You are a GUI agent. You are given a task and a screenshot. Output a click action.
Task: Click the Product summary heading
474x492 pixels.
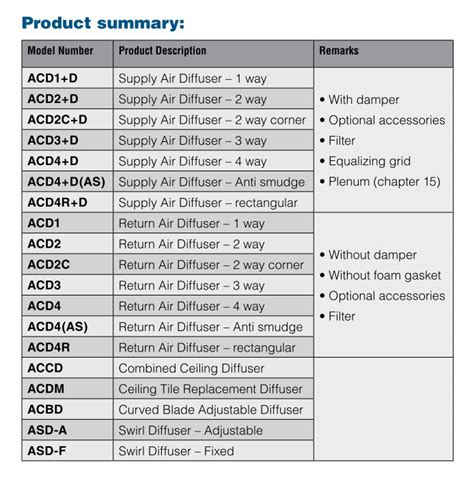coord(103,23)
